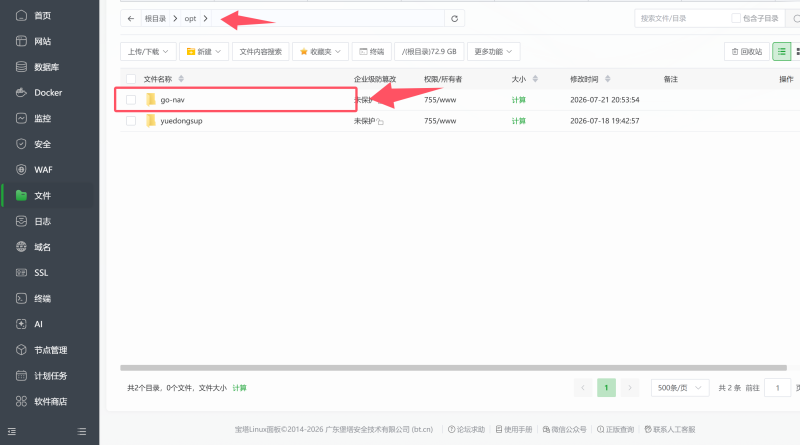The height and width of the screenshot is (445, 800).
Task: Click the AI icon in sidebar
Action: pos(21,324)
